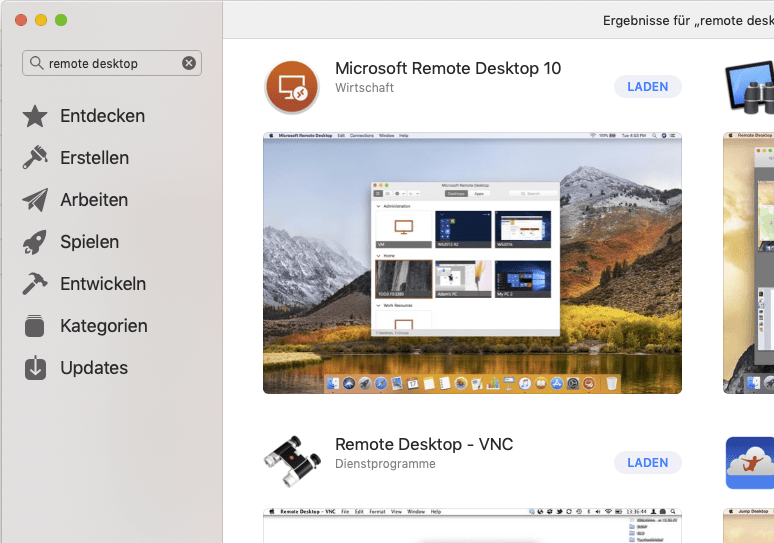Image resolution: width=774 pixels, height=543 pixels.
Task: Open the Remote Desktop - VNC binoculars icon
Action: coord(292,462)
